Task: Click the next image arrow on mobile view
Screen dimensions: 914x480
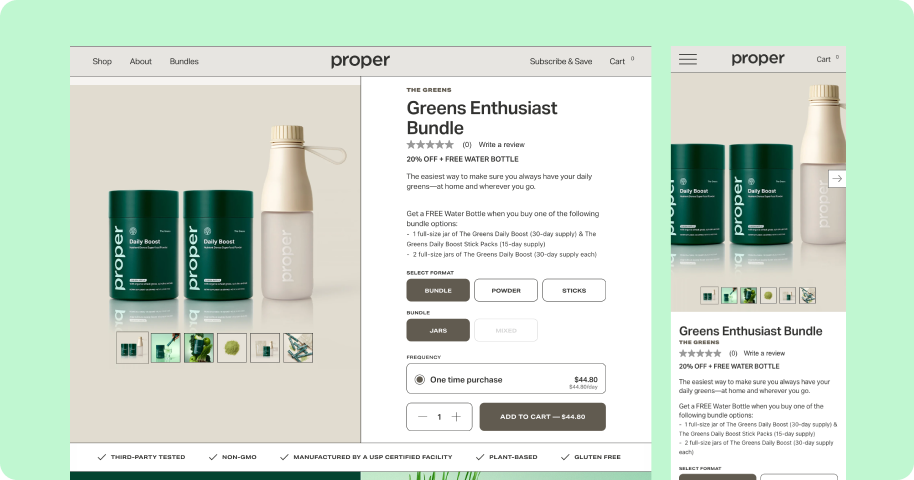Action: pos(837,178)
